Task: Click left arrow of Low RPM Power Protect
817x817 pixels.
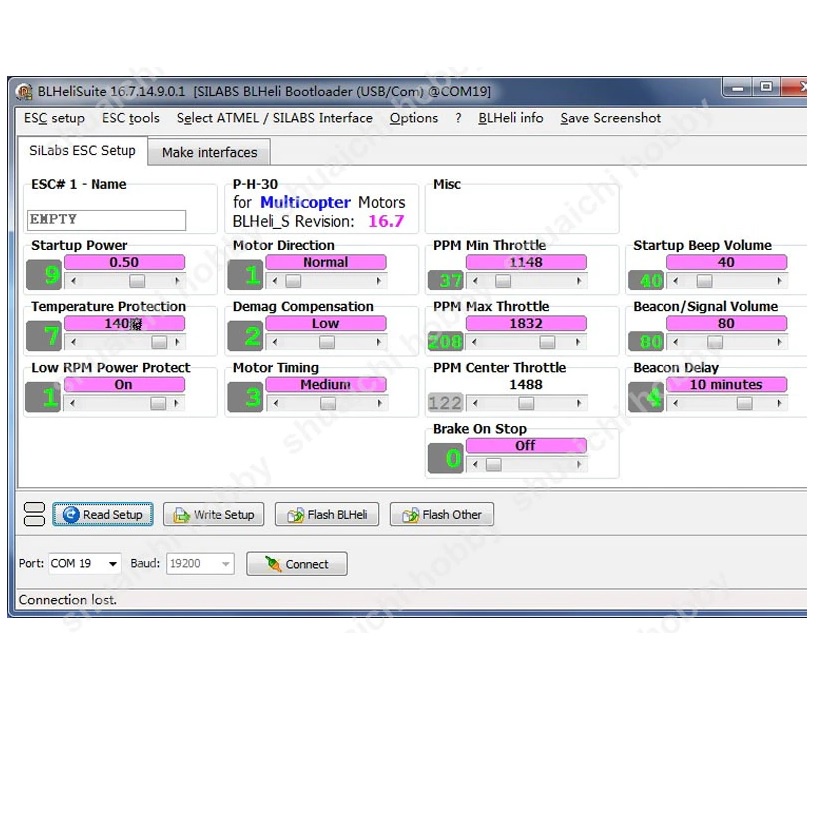Action: [72, 403]
